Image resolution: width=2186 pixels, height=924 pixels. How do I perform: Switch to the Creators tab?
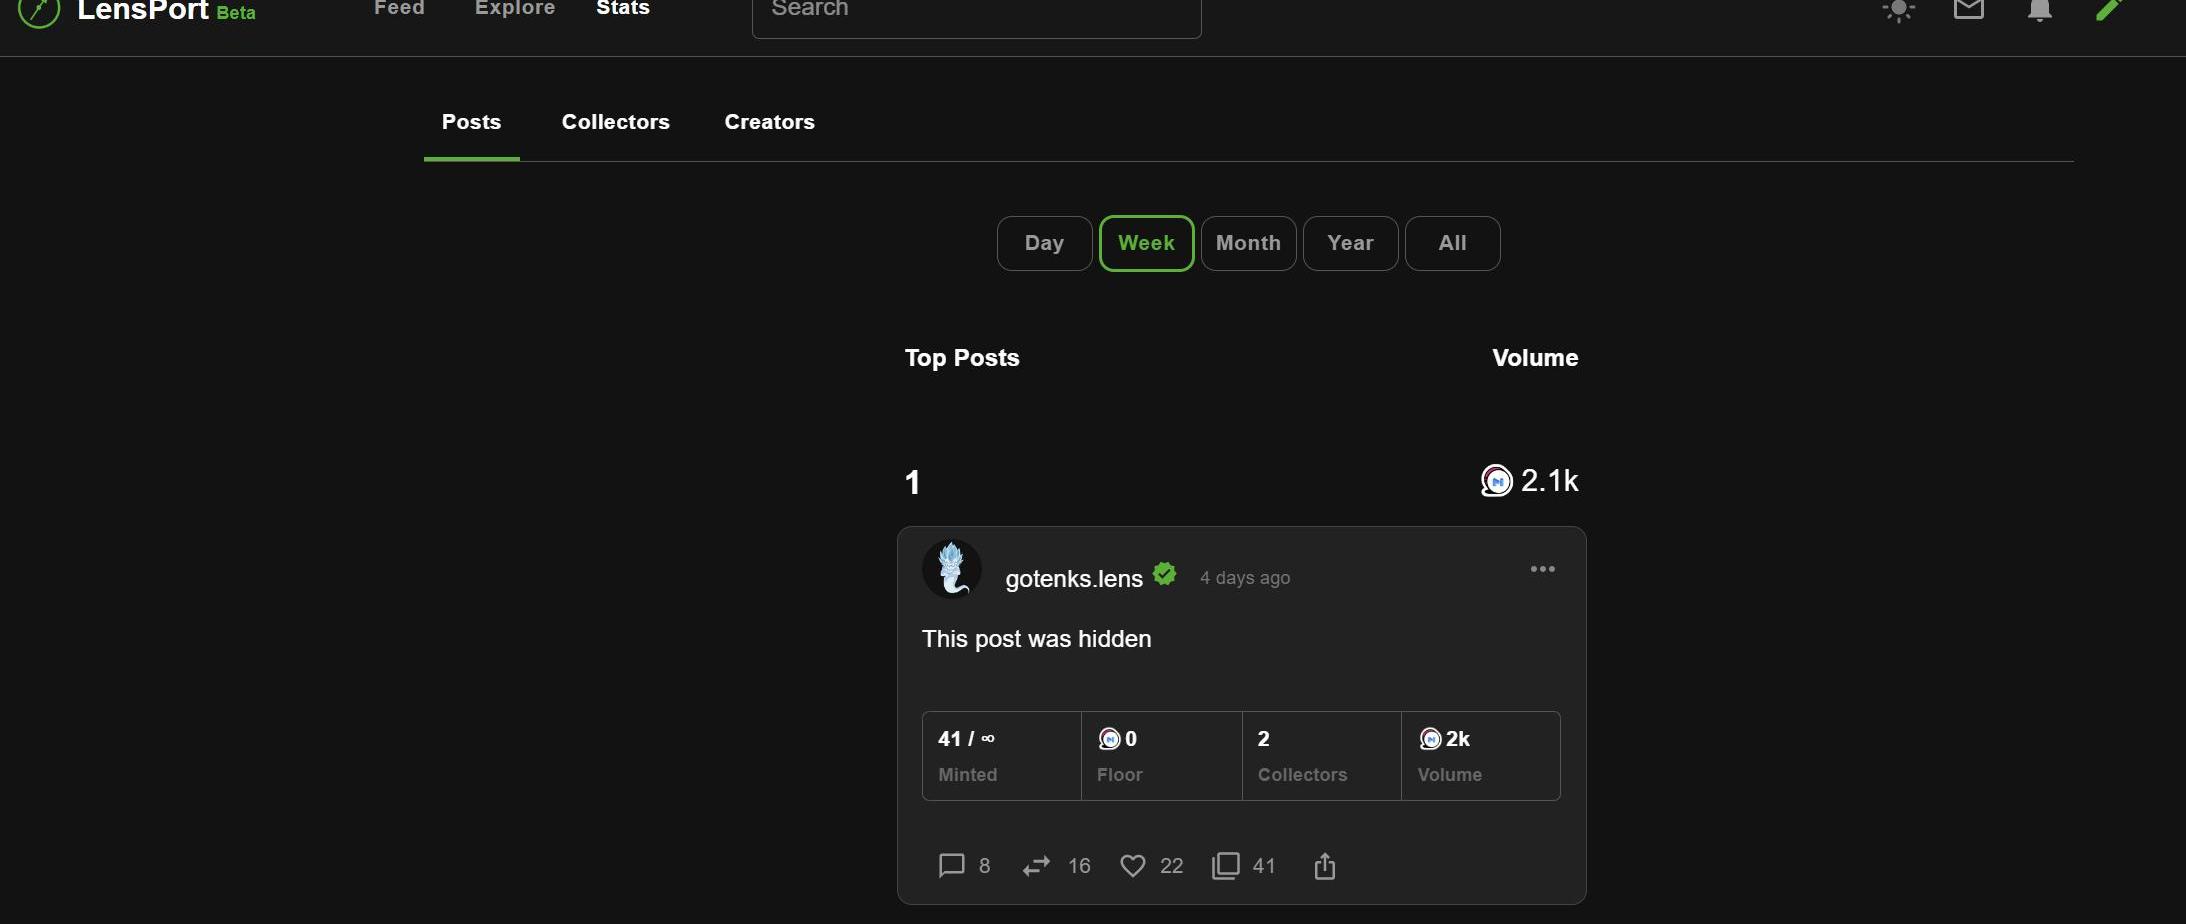click(769, 122)
